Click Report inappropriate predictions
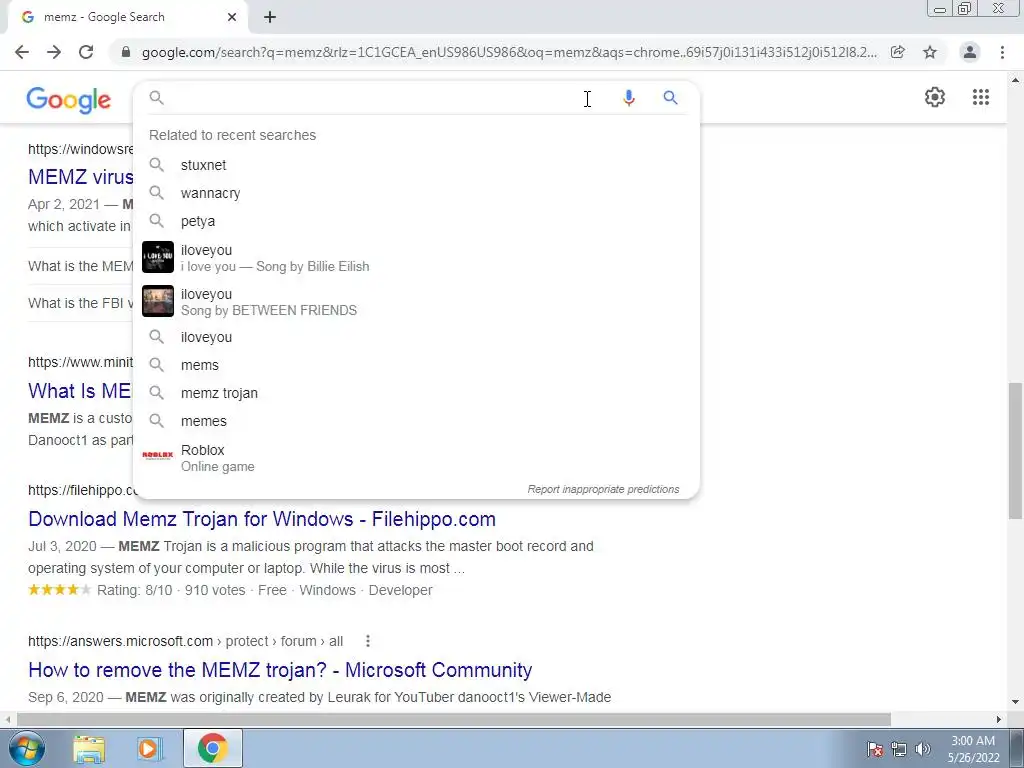This screenshot has height=768, width=1024. click(x=603, y=489)
